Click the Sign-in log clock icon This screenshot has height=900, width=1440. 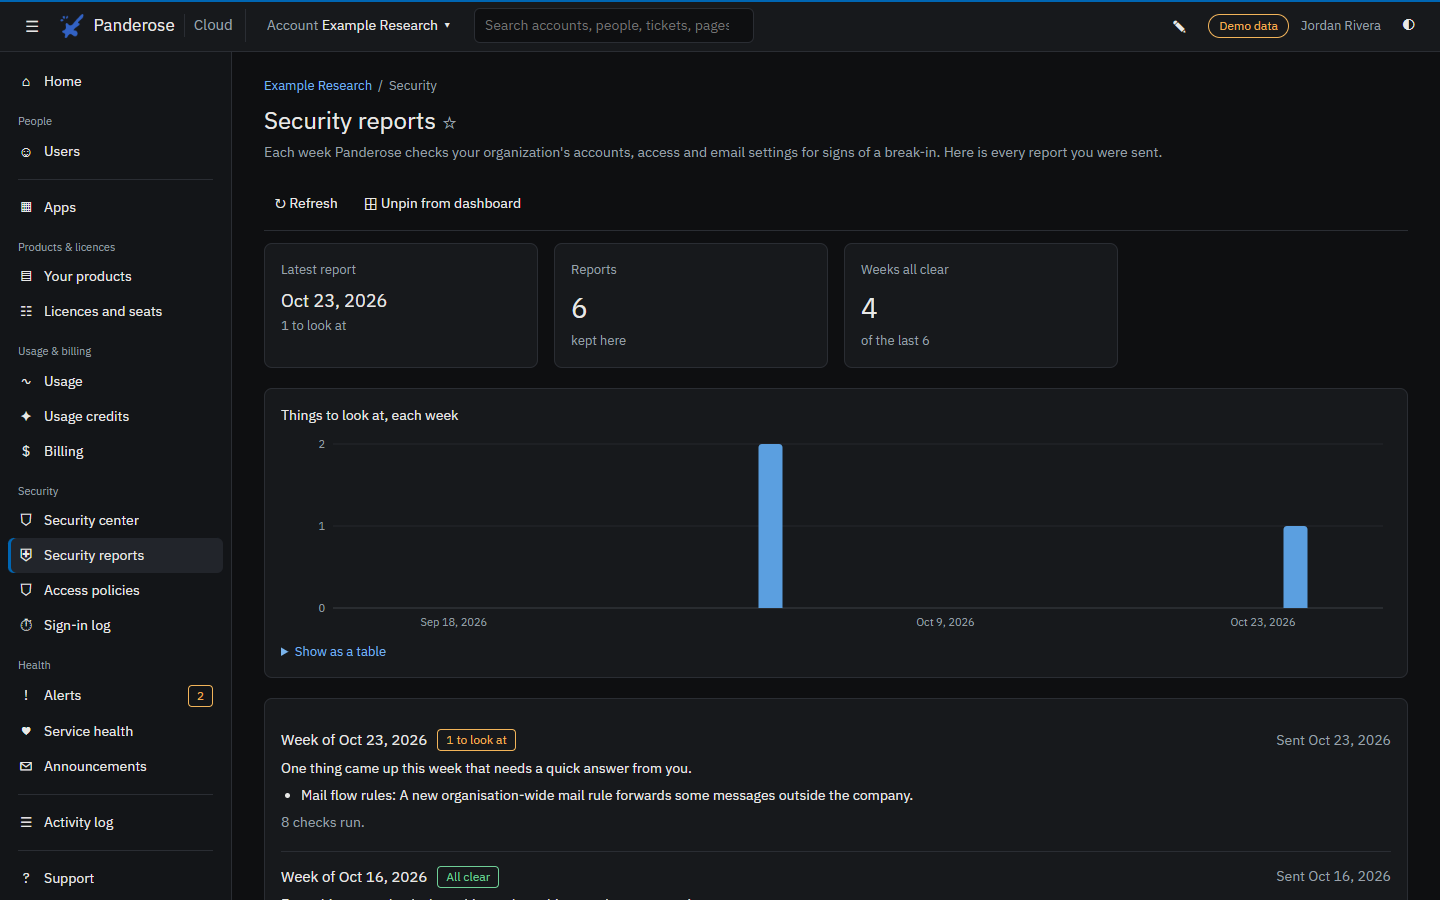click(26, 625)
